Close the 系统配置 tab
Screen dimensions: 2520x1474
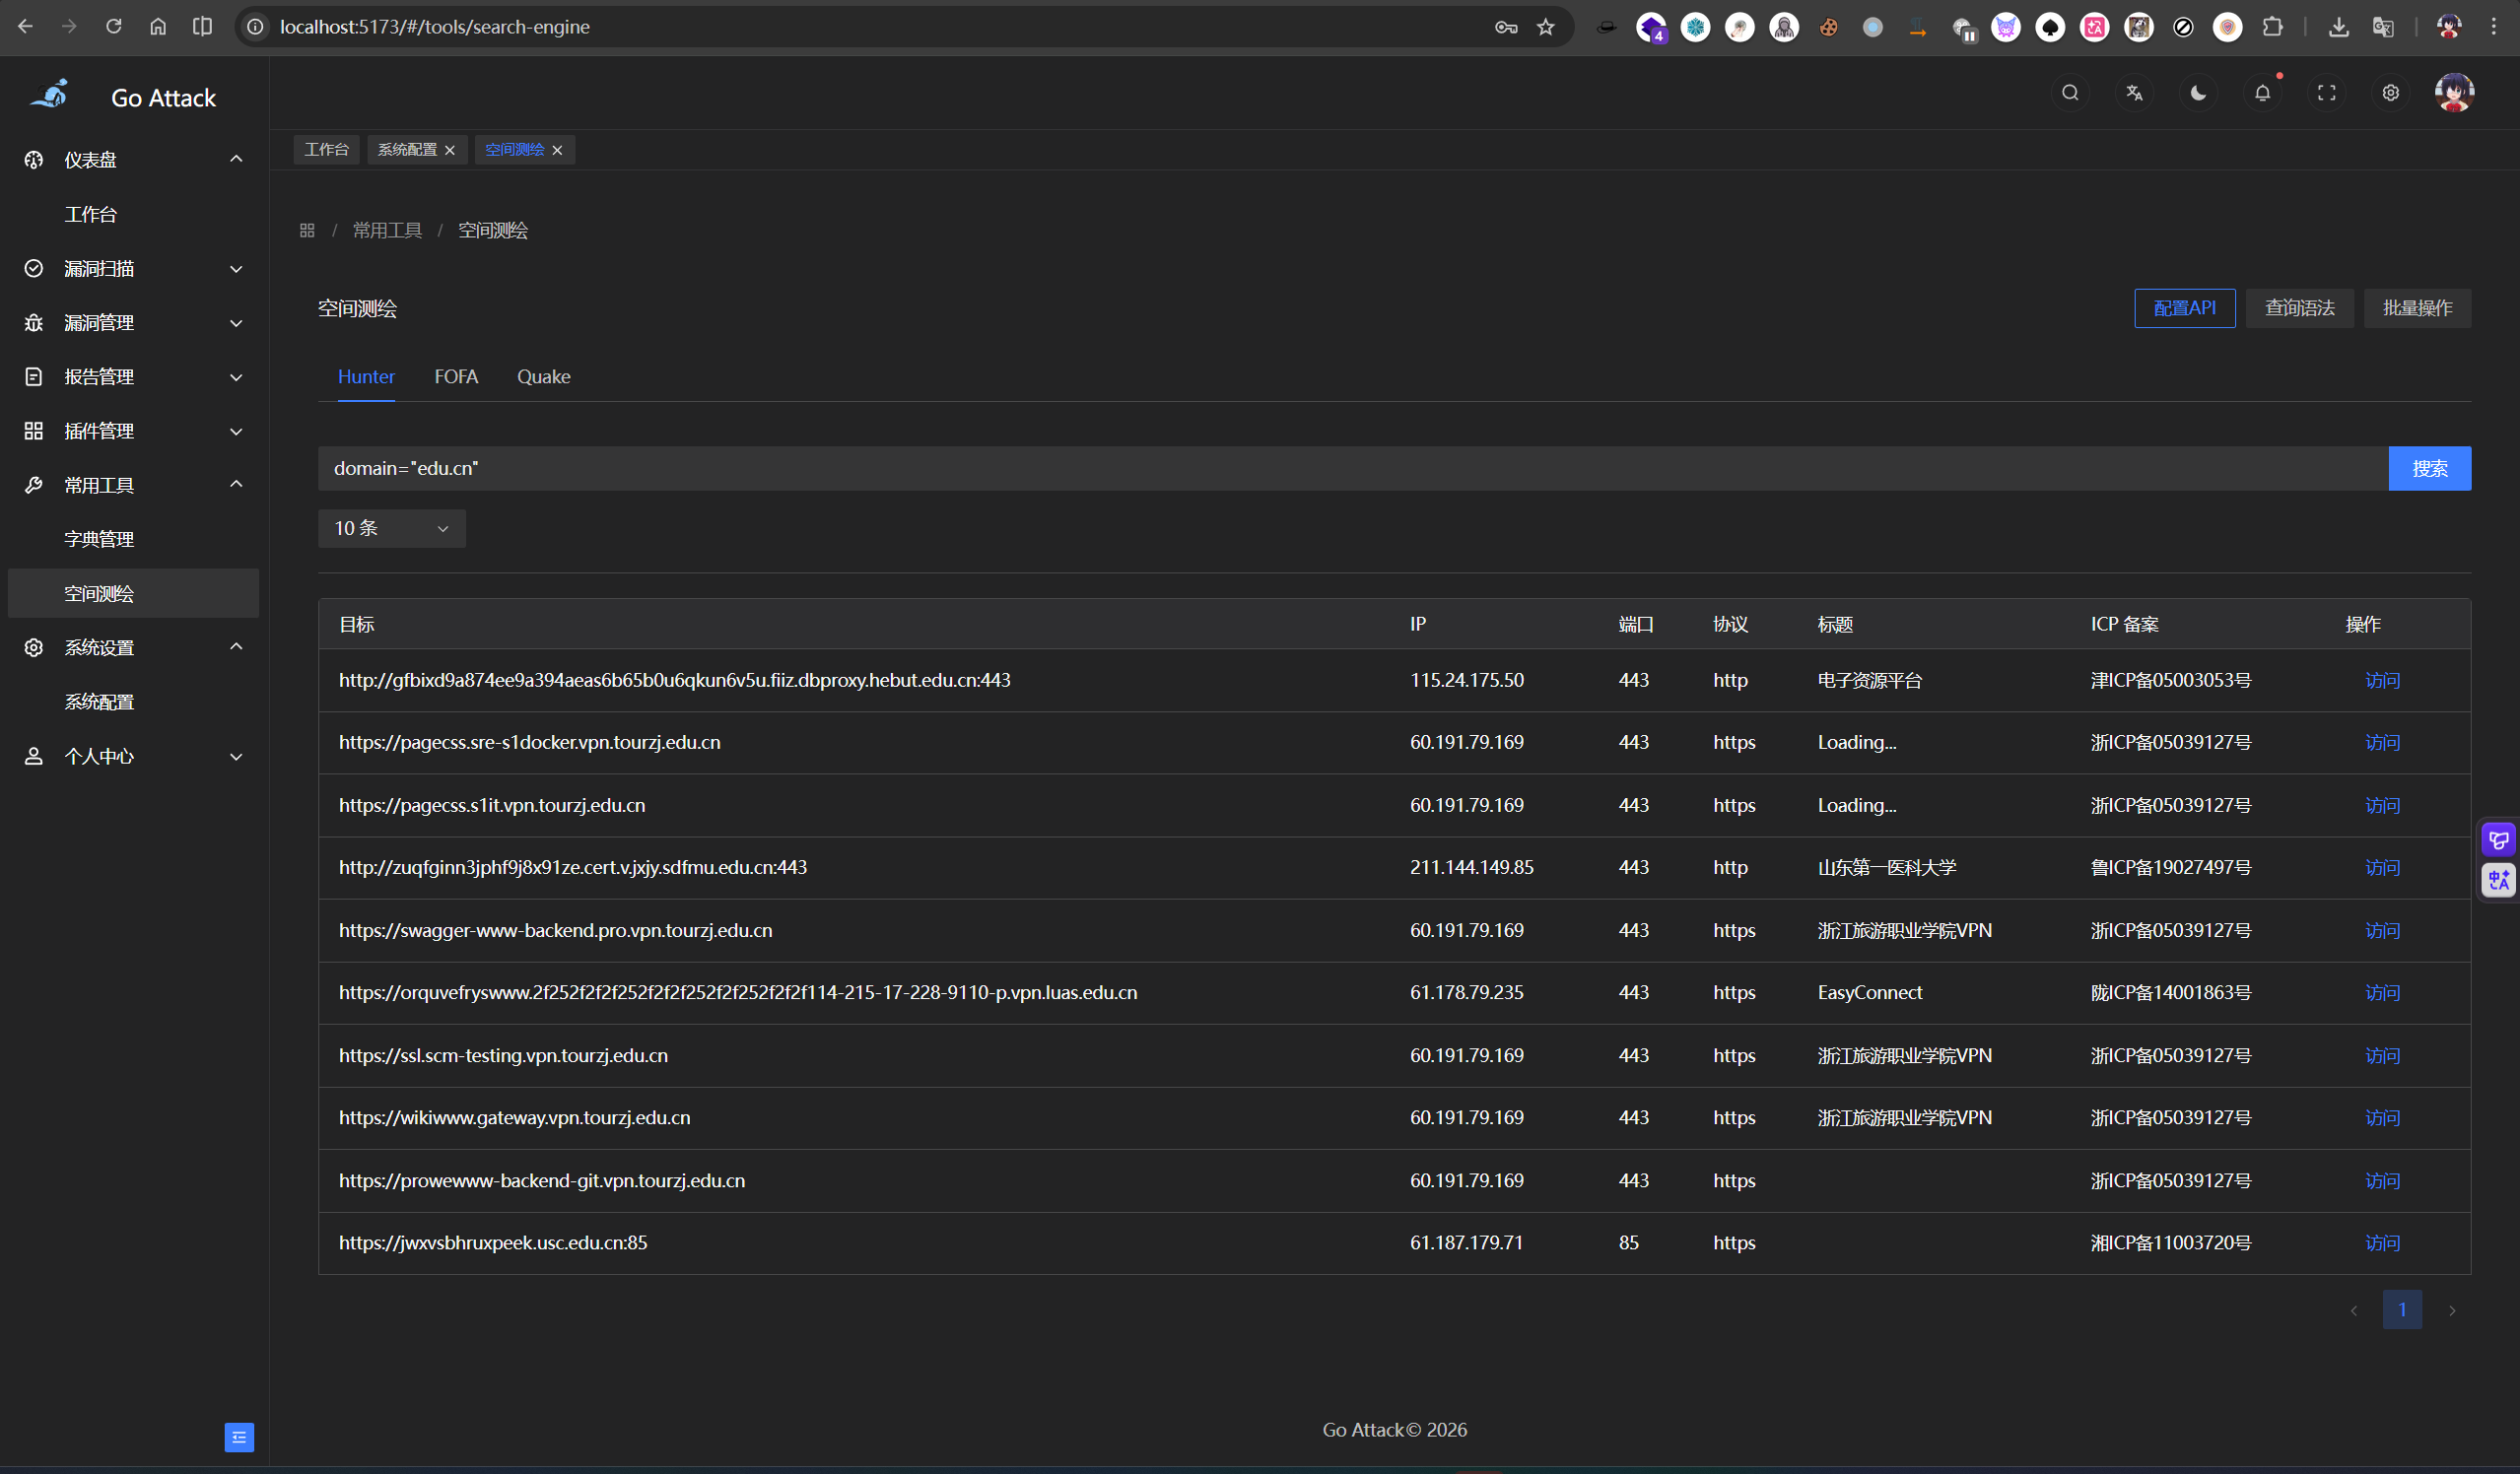450,150
